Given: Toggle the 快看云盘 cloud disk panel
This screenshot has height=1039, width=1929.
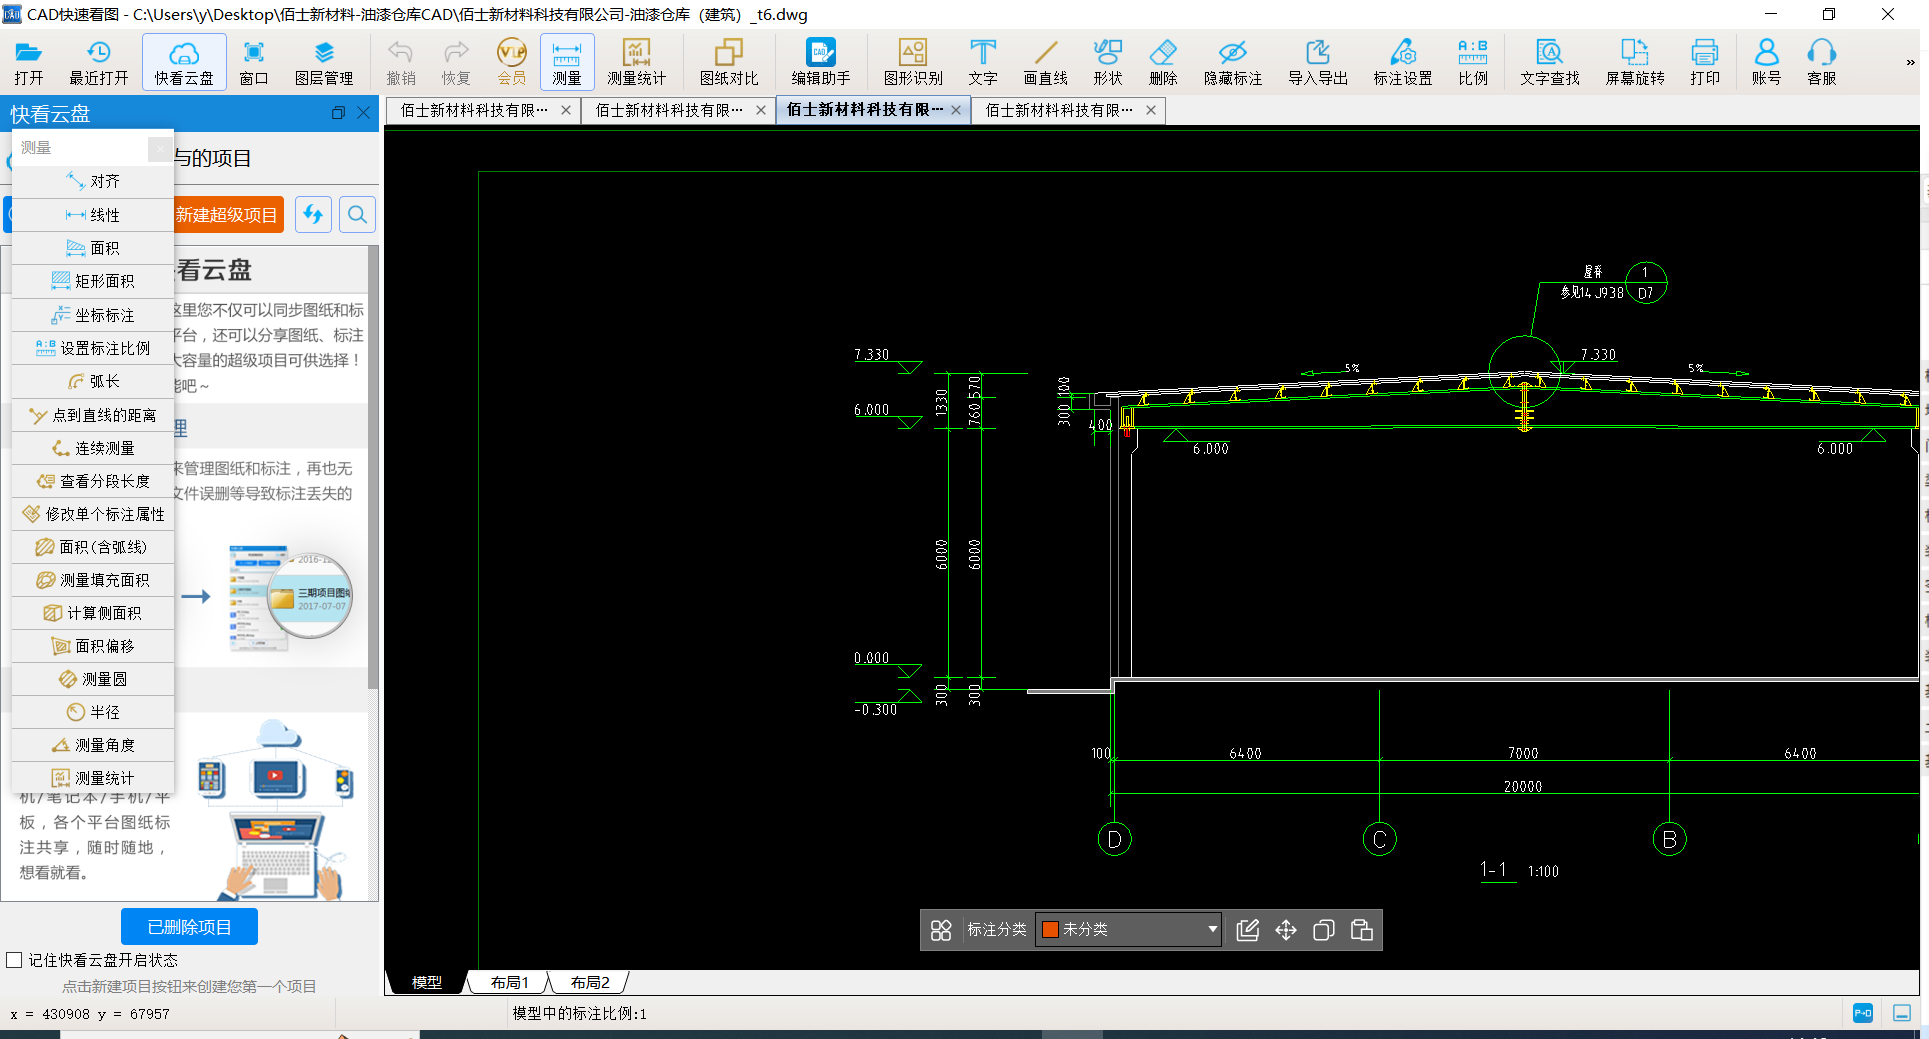Looking at the screenshot, I should point(184,62).
